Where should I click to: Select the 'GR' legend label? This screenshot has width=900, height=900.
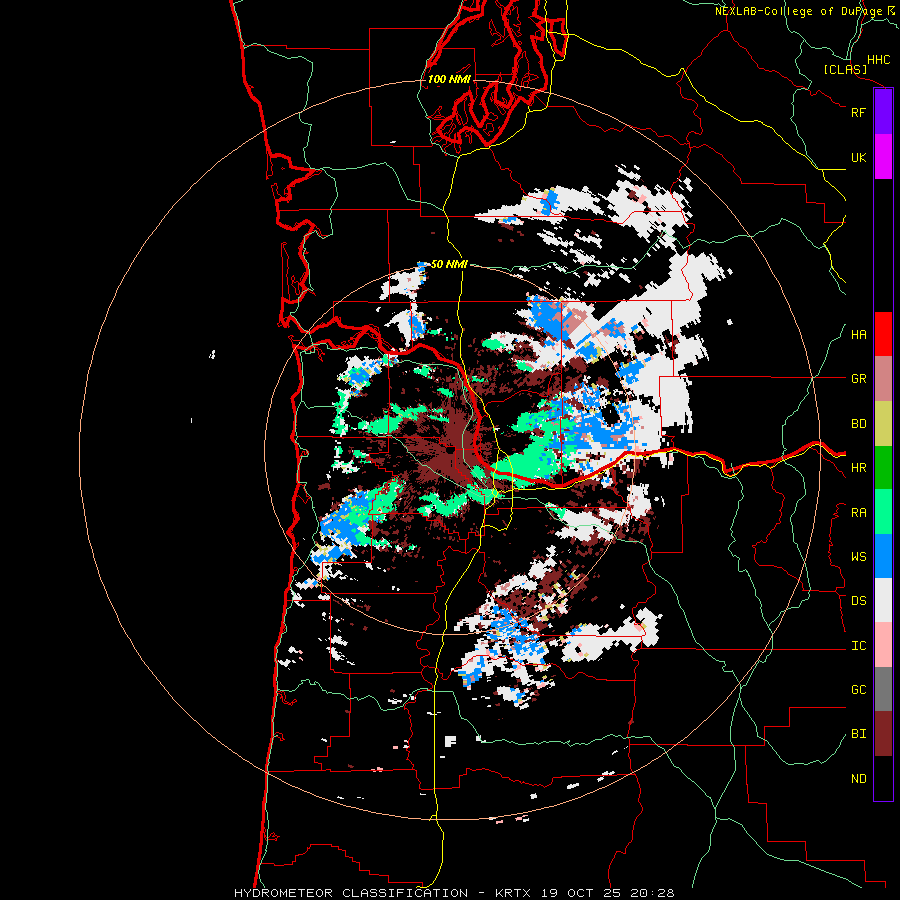[x=858, y=379]
